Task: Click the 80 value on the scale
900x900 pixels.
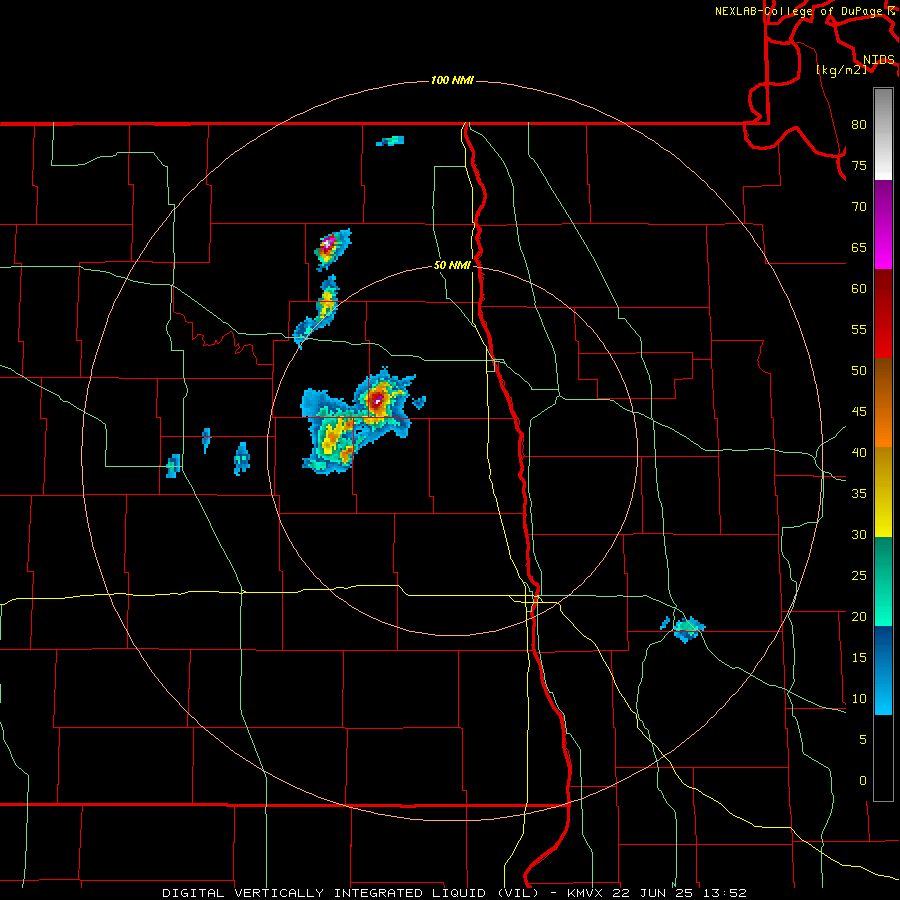Action: 859,125
